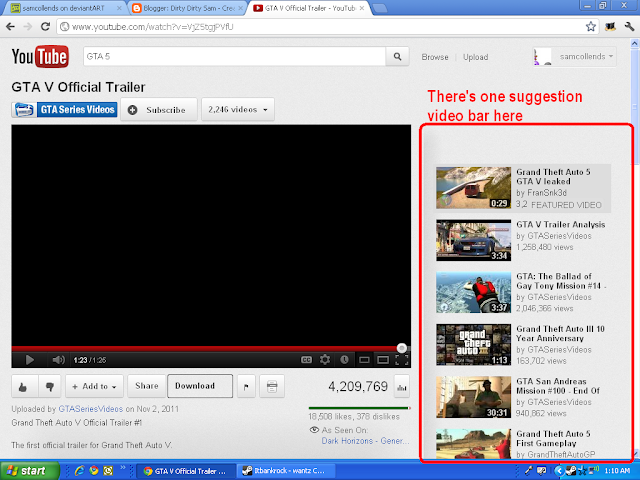Expand the 2,246 videos dropdown
Image resolution: width=640 pixels, height=480 pixels.
238,109
